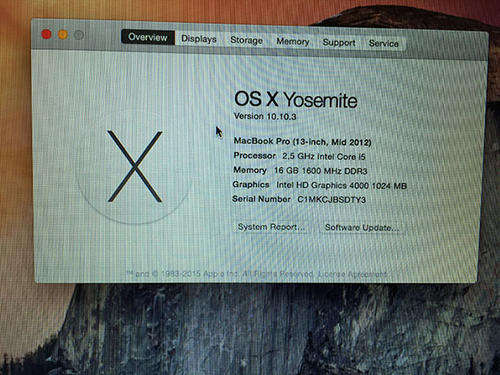500x375 pixels.
Task: Click the gray zoom window button
Action: tap(79, 35)
